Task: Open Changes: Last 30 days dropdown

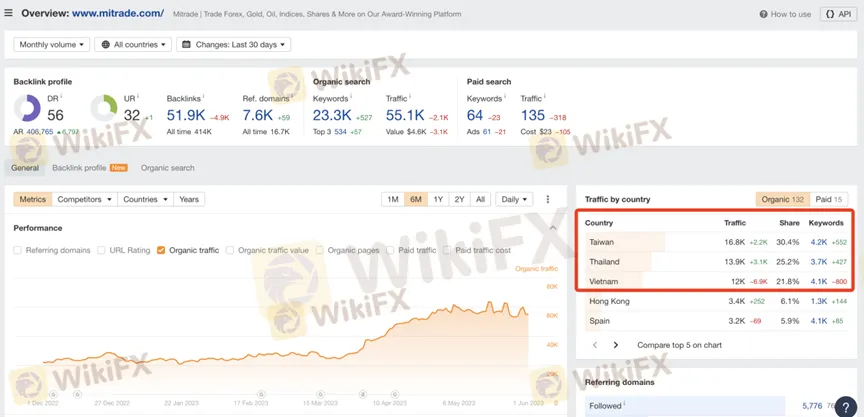Action: point(234,45)
